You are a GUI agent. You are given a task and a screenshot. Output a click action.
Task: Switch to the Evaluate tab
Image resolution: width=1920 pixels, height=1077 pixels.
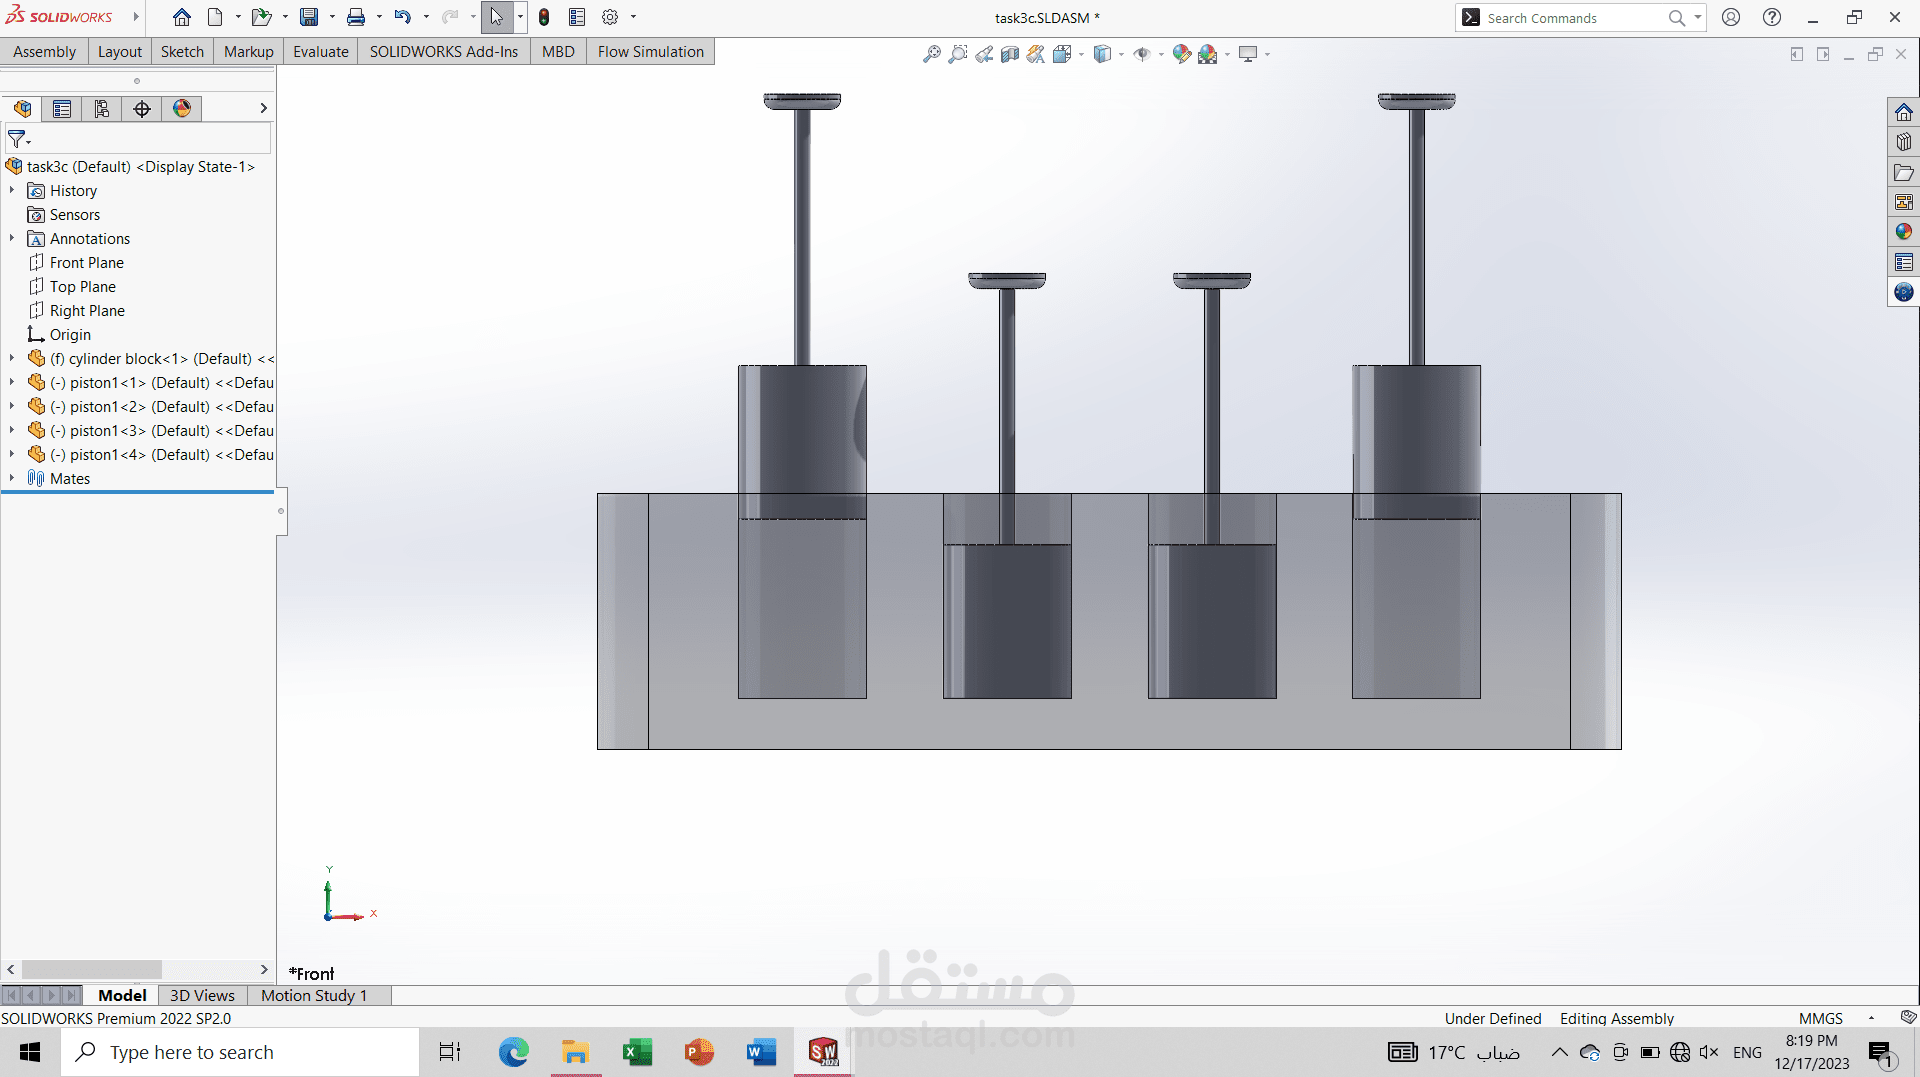coord(321,52)
